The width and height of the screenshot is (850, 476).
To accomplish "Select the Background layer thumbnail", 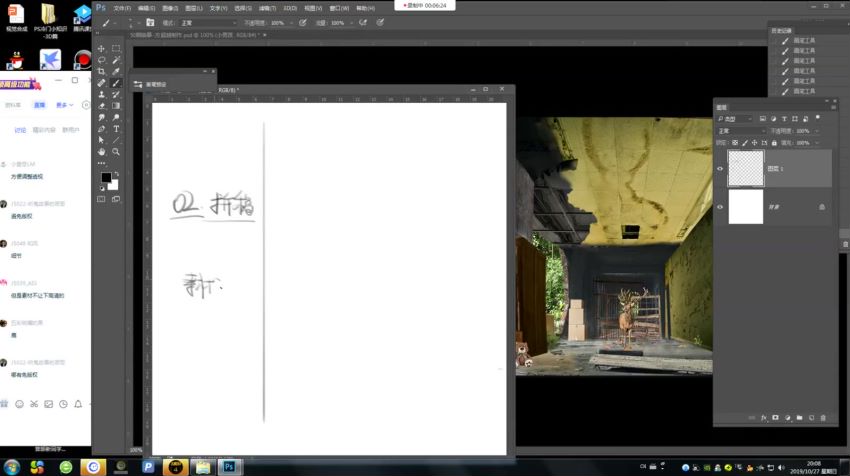I will pos(746,207).
